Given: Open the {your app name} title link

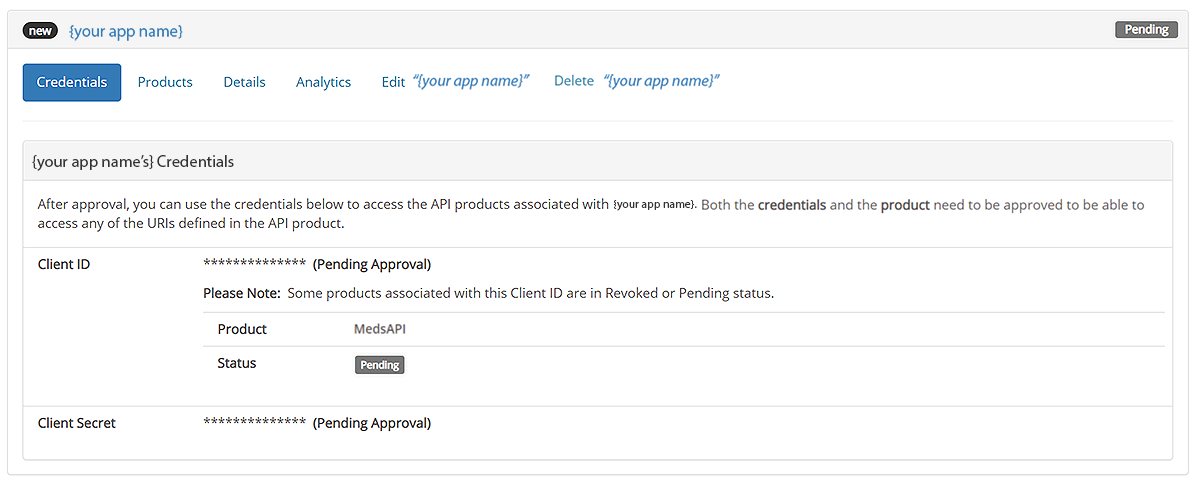Looking at the screenshot, I should point(126,32).
